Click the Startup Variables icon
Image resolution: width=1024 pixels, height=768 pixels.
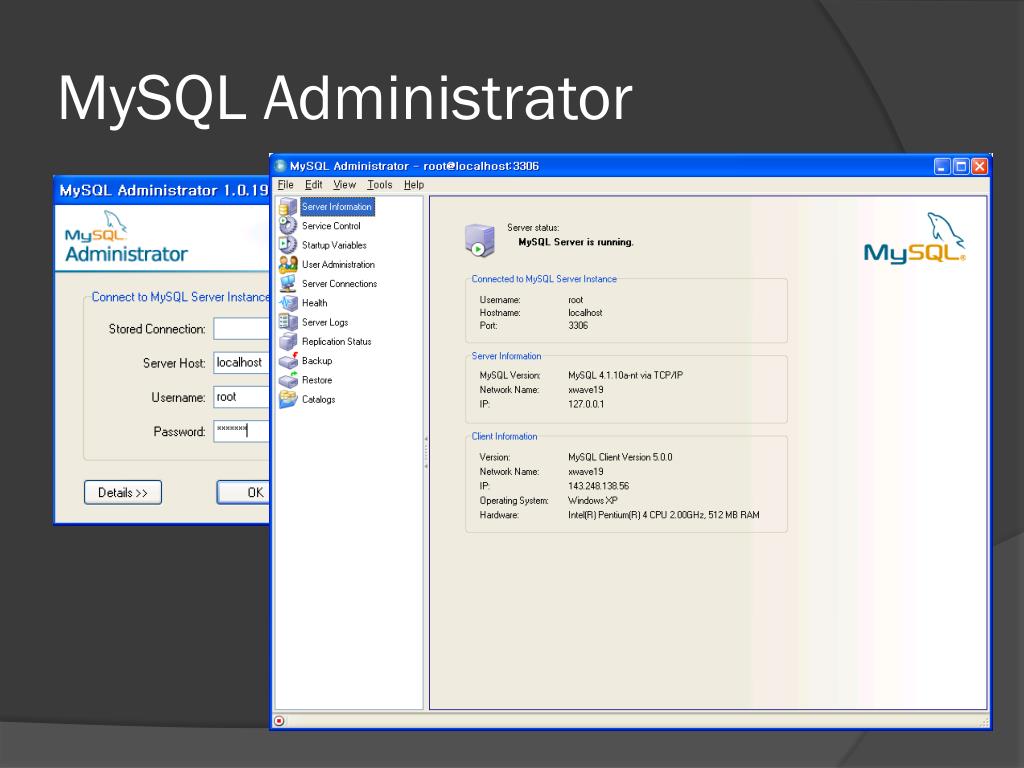[288, 245]
